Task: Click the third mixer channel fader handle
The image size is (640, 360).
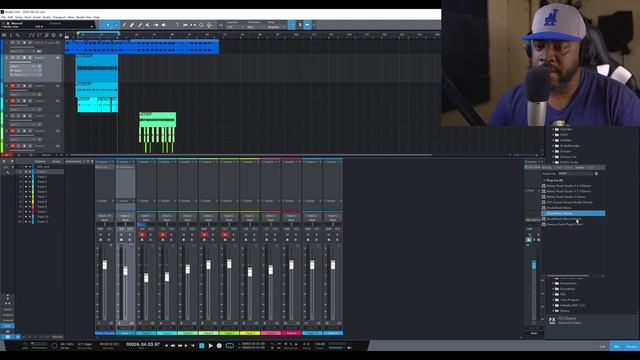Action: pyautogui.click(x=146, y=278)
